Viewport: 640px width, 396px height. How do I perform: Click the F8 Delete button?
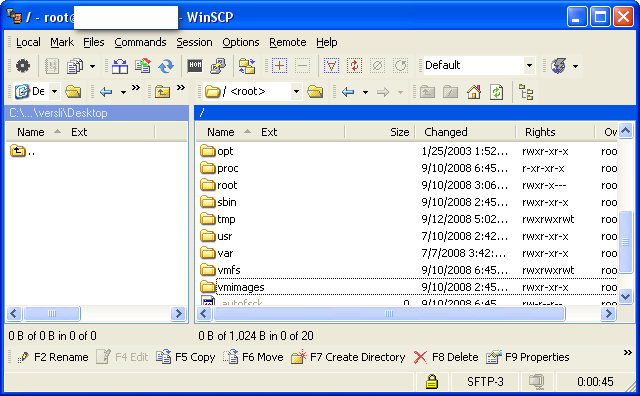(446, 357)
